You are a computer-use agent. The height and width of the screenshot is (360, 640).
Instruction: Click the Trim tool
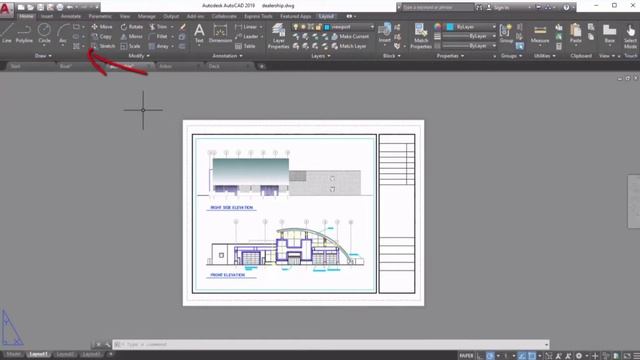(158, 27)
